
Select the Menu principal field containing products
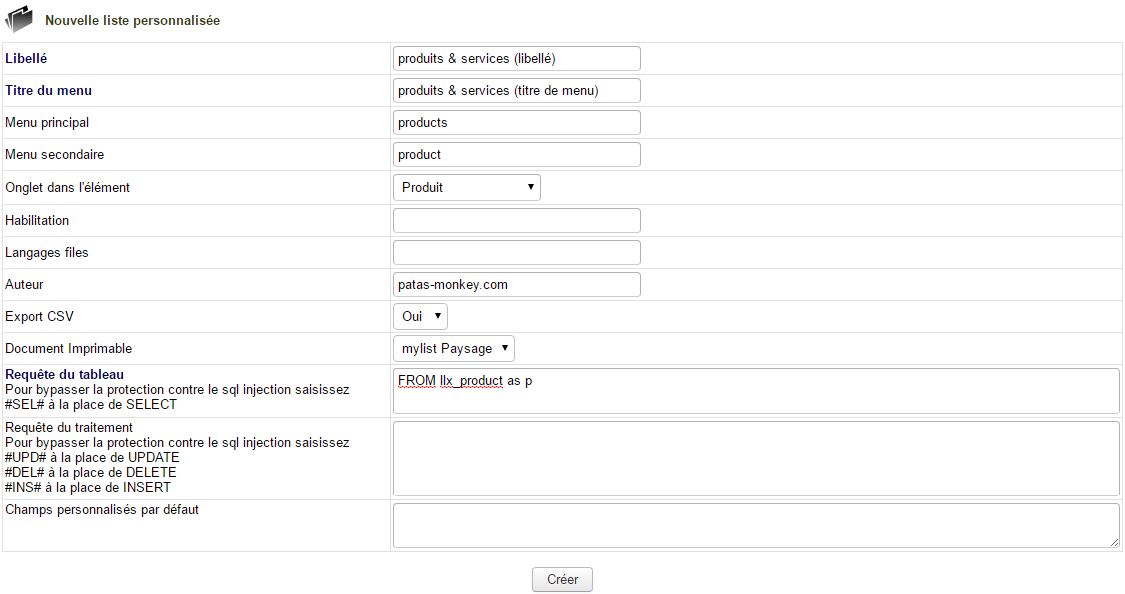pos(516,122)
